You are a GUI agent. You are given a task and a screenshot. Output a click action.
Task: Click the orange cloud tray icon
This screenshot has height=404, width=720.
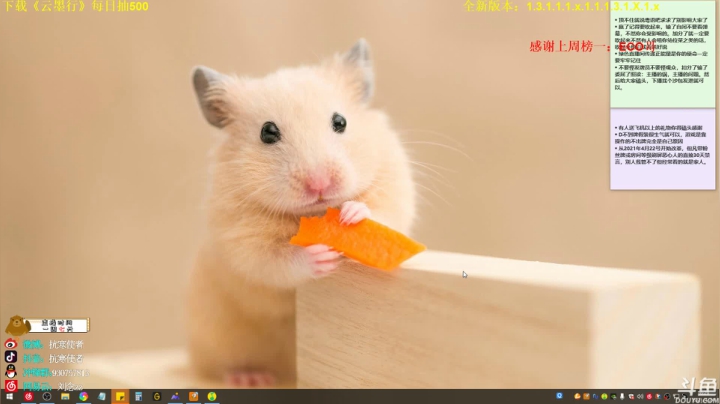click(577, 396)
